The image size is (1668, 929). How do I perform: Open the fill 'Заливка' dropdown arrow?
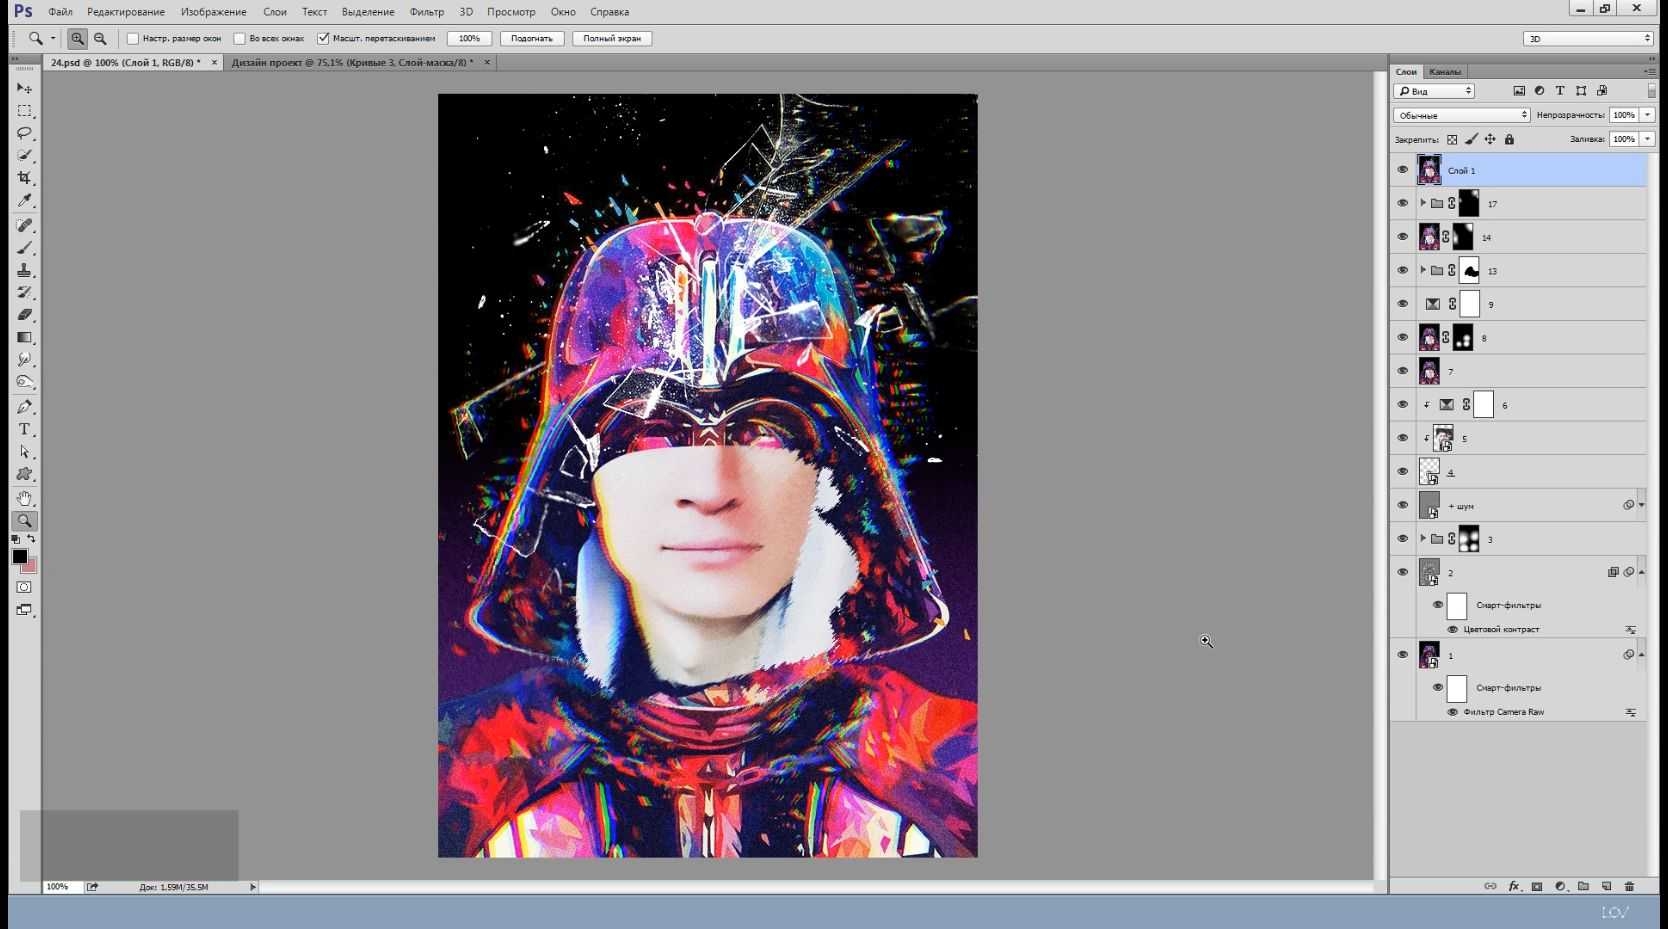point(1647,139)
